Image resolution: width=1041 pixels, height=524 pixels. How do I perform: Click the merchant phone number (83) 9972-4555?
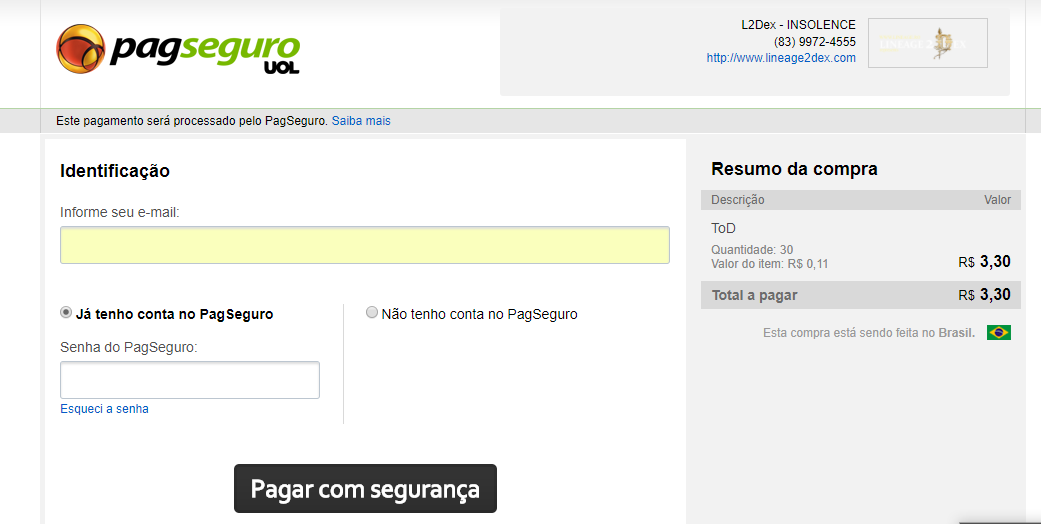point(814,42)
